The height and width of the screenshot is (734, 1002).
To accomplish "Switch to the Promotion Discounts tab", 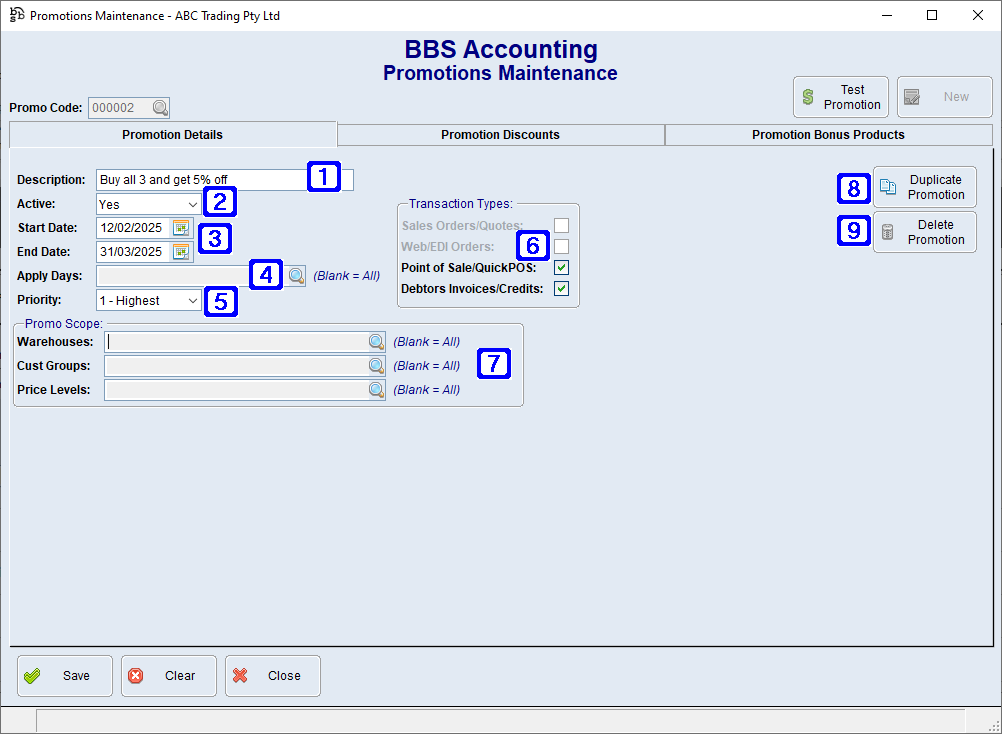I will pyautogui.click(x=500, y=135).
